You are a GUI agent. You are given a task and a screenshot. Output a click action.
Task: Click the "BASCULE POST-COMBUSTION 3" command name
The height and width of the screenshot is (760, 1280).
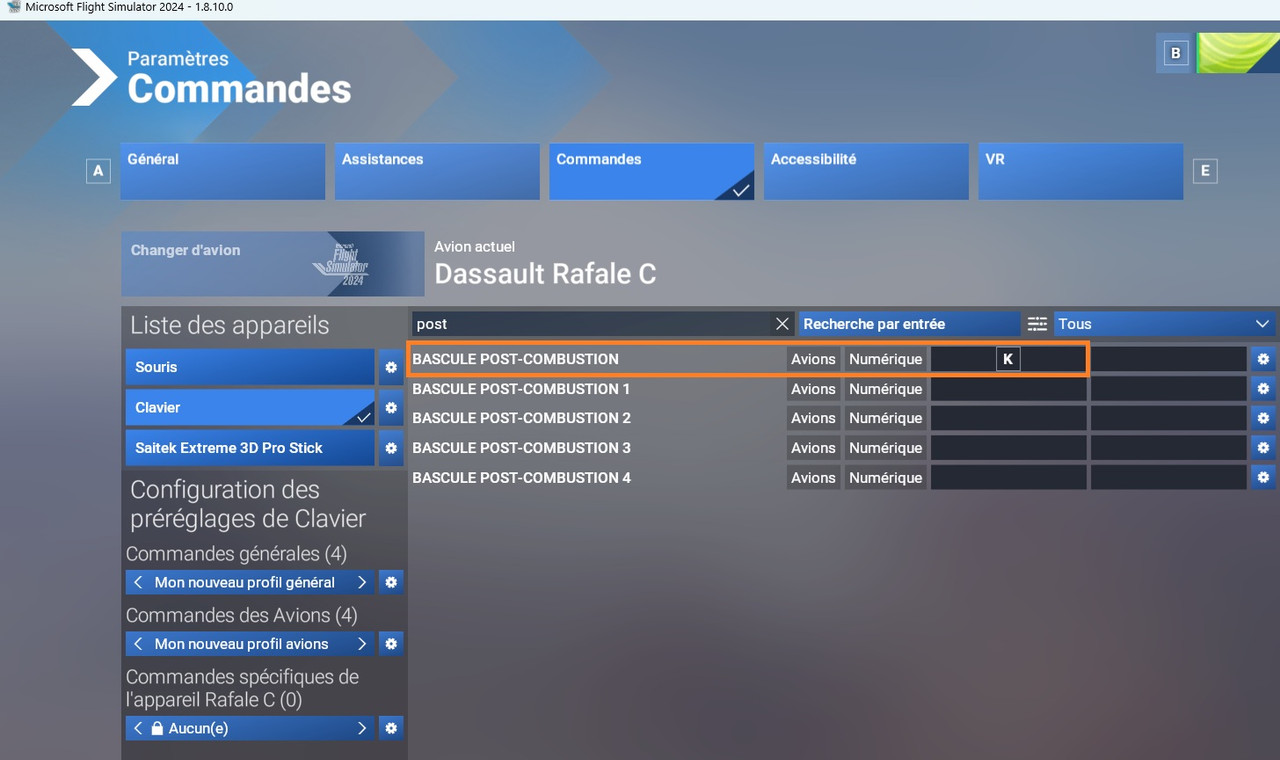pos(521,448)
